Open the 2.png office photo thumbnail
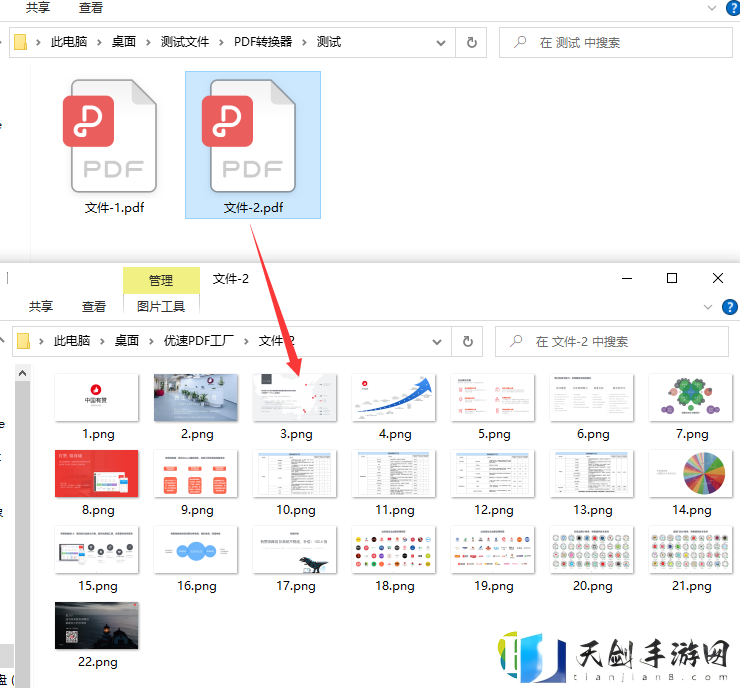The width and height of the screenshot is (740, 688). [x=196, y=397]
